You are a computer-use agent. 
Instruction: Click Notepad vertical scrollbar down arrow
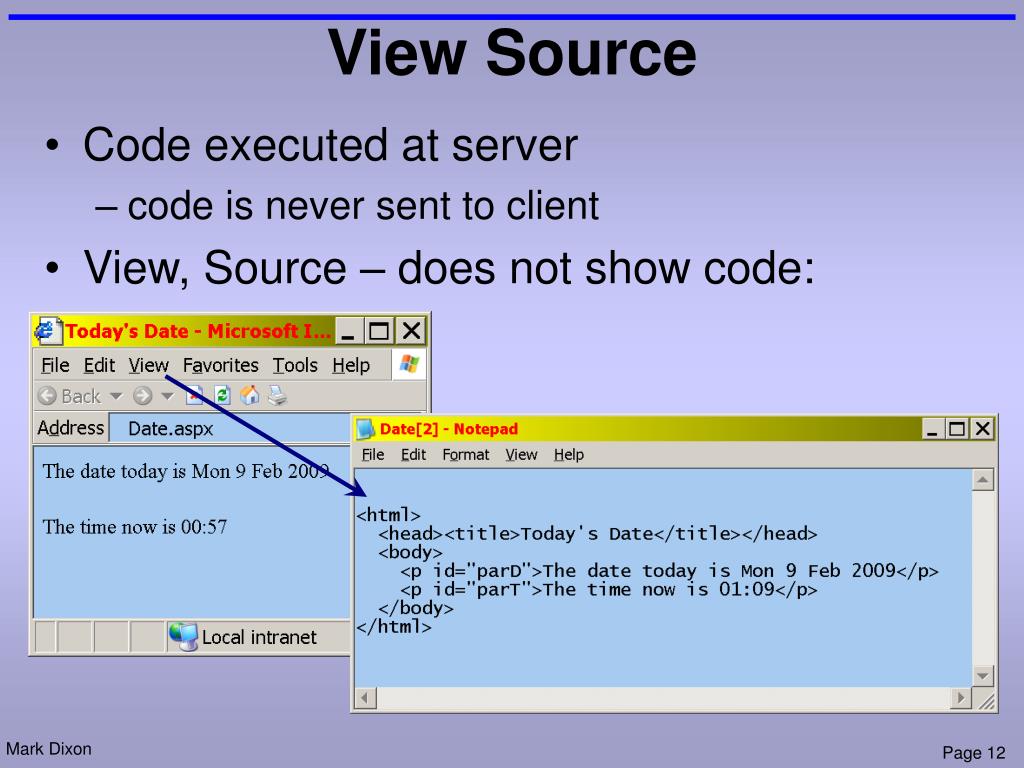point(983,675)
